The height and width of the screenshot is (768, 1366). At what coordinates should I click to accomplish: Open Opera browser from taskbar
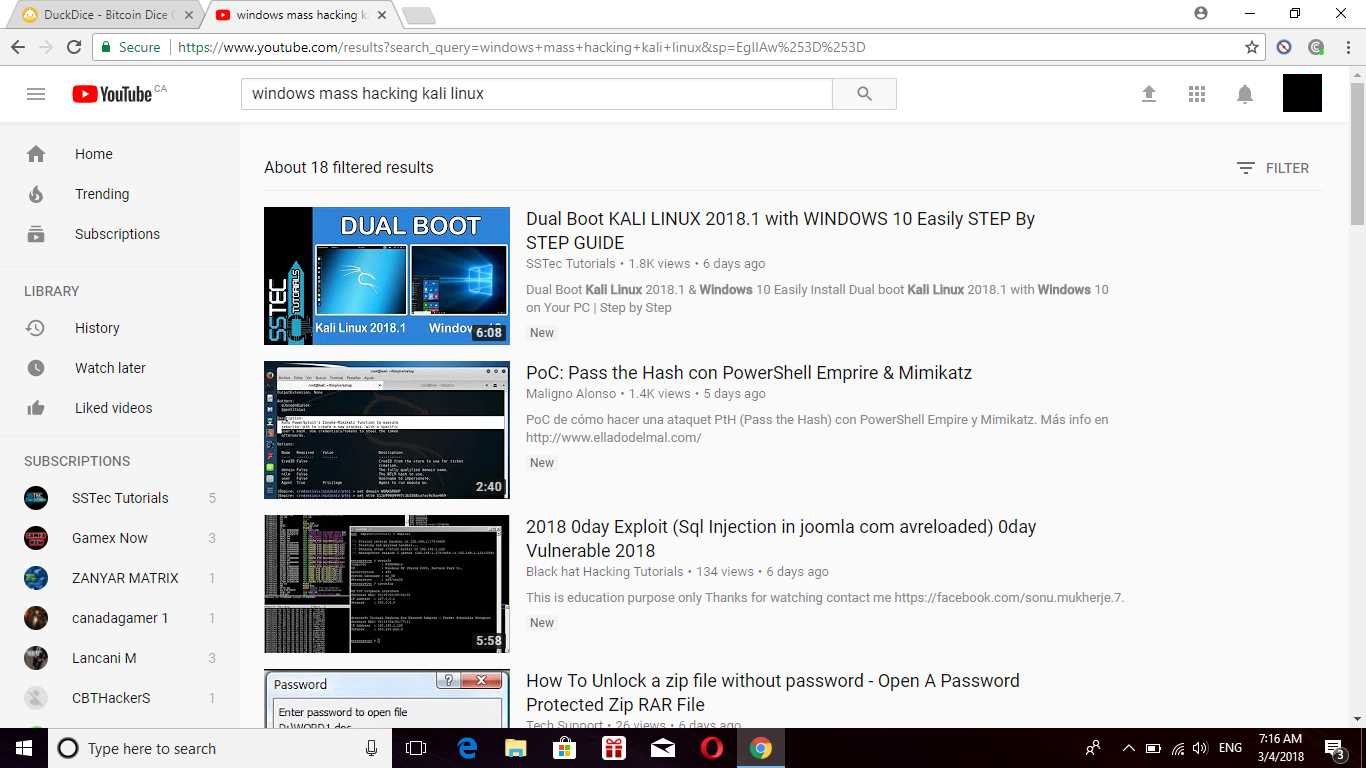pos(712,748)
